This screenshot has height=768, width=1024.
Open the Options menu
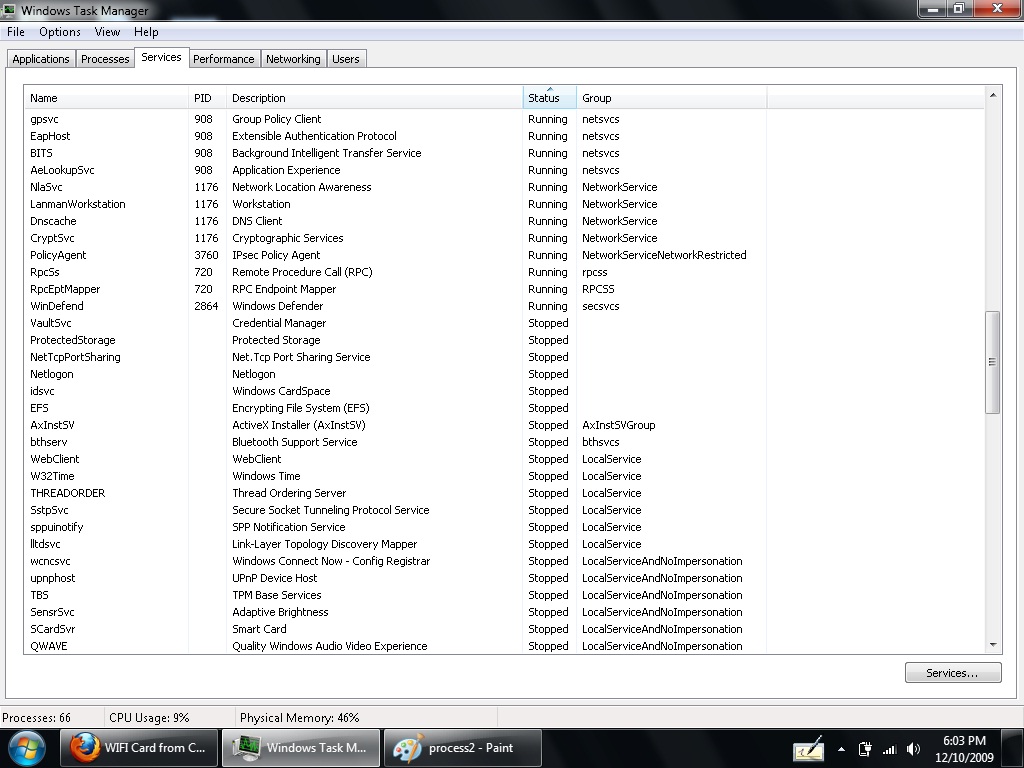pos(59,32)
